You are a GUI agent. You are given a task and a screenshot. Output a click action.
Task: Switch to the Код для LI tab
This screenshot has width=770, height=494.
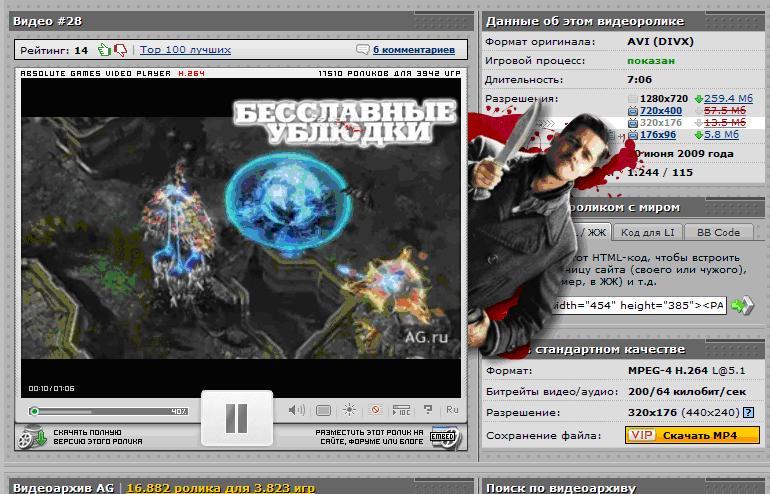pyautogui.click(x=647, y=232)
